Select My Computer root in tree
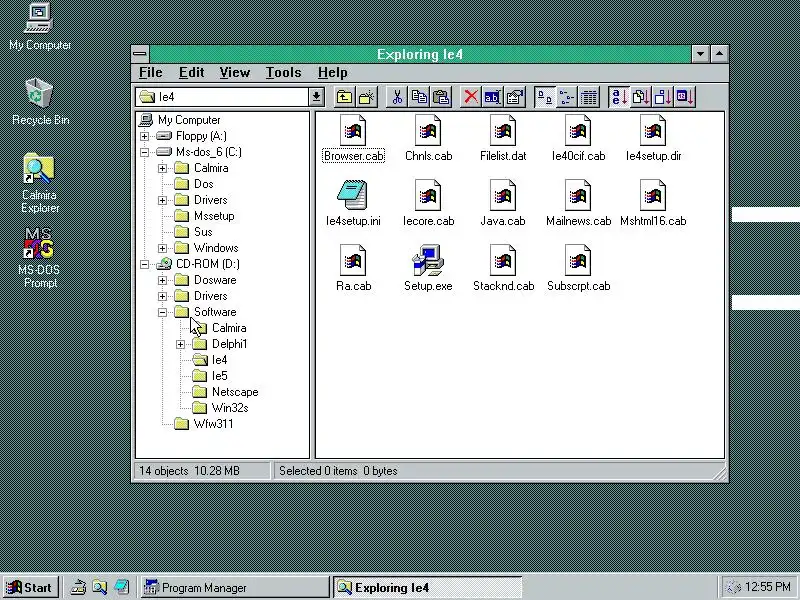 [180, 120]
